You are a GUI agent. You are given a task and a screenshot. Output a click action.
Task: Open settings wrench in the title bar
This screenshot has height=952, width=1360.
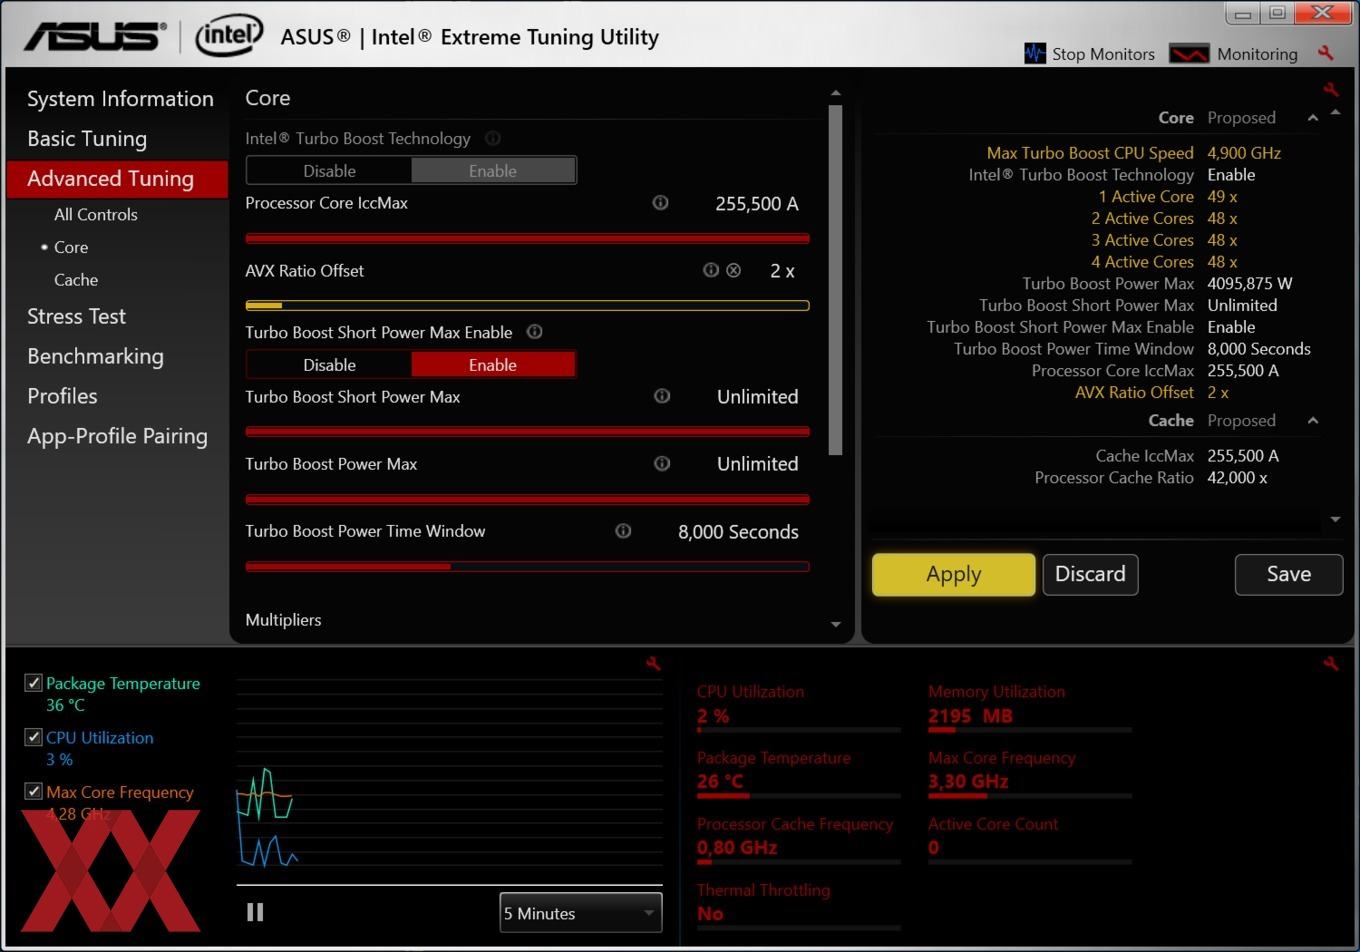pos(1326,53)
